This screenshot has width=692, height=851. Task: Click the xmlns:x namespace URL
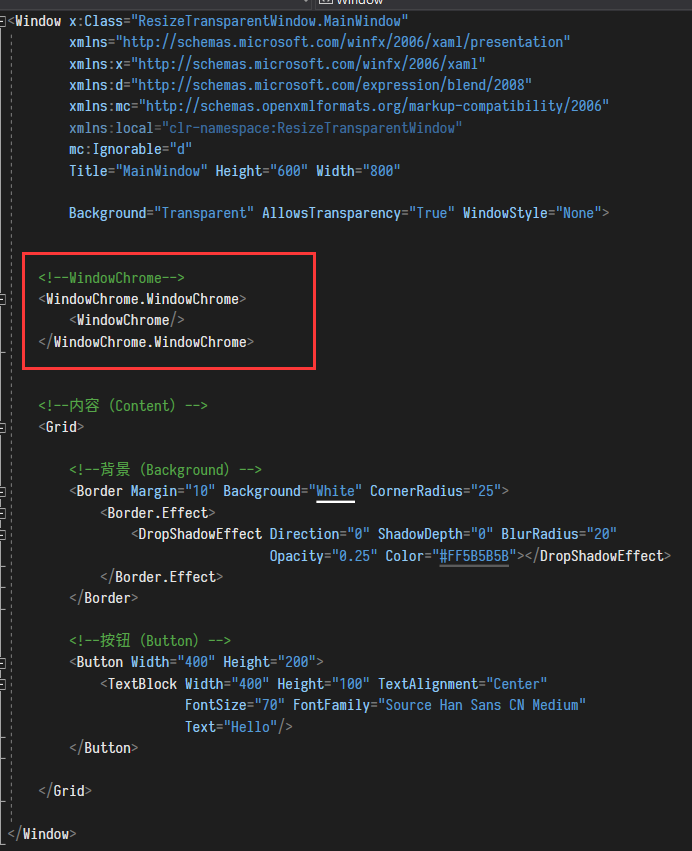click(x=308, y=64)
